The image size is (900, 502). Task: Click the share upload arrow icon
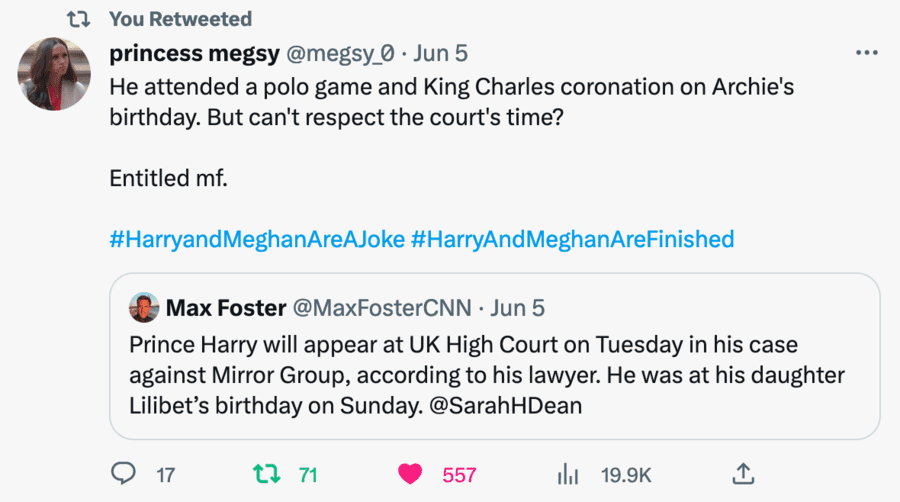coord(743,474)
